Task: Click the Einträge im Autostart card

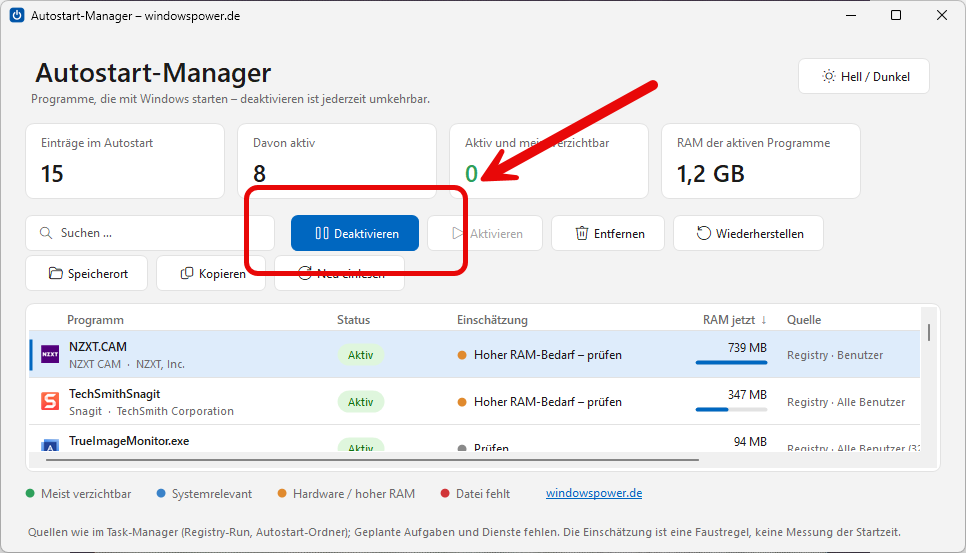Action: 125,161
